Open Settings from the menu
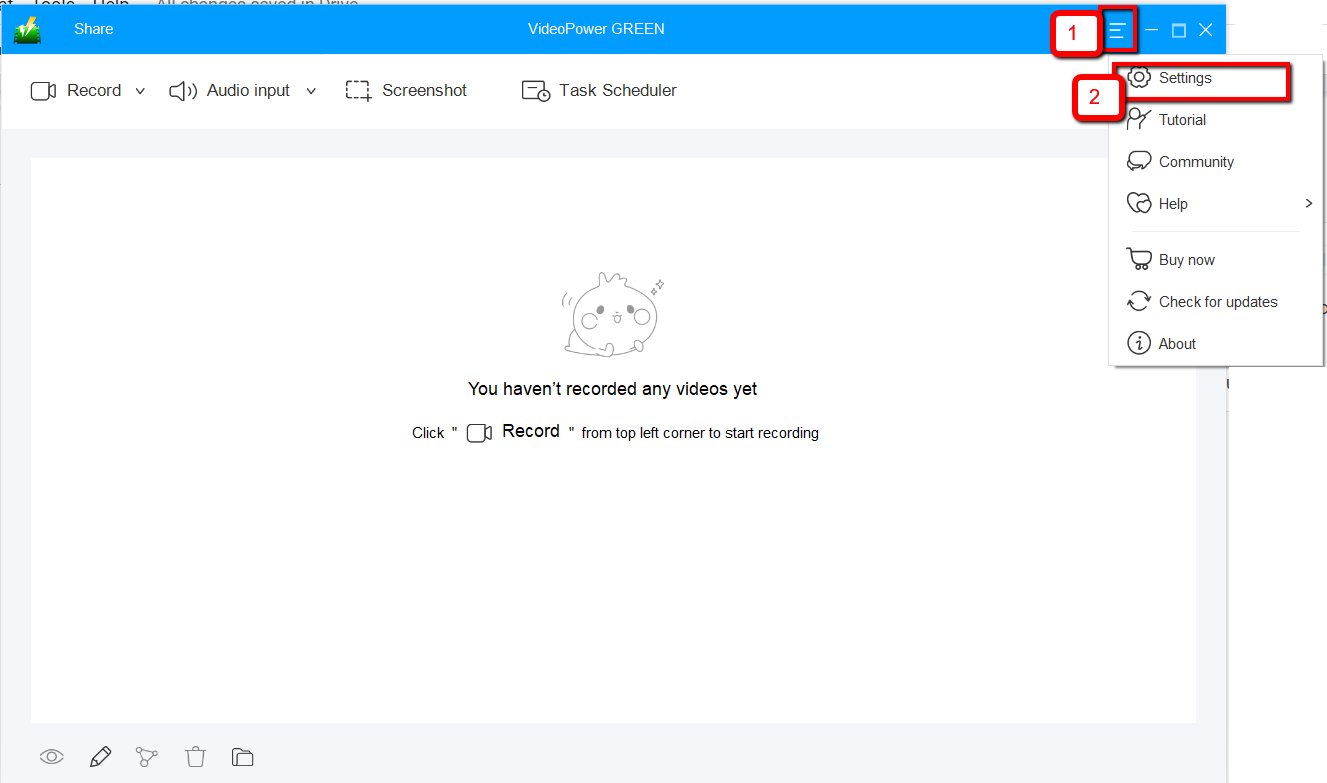The width and height of the screenshot is (1327, 783). click(x=1184, y=77)
